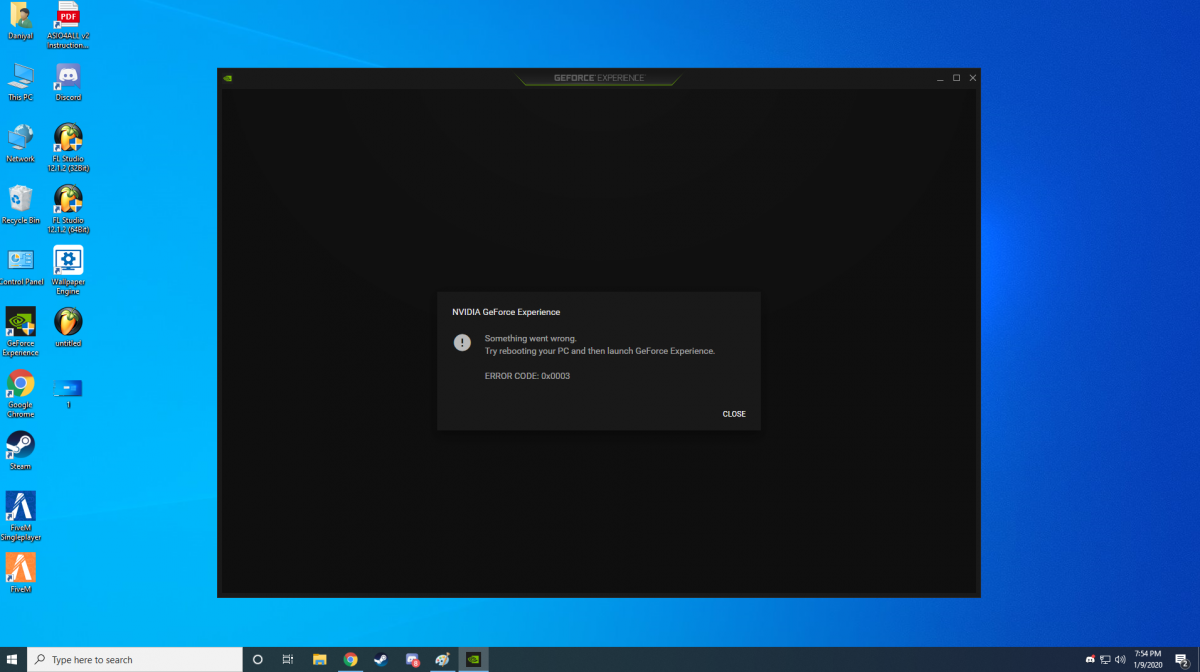Select the FiveM Singleplayer desktop shortcut

tap(20, 516)
